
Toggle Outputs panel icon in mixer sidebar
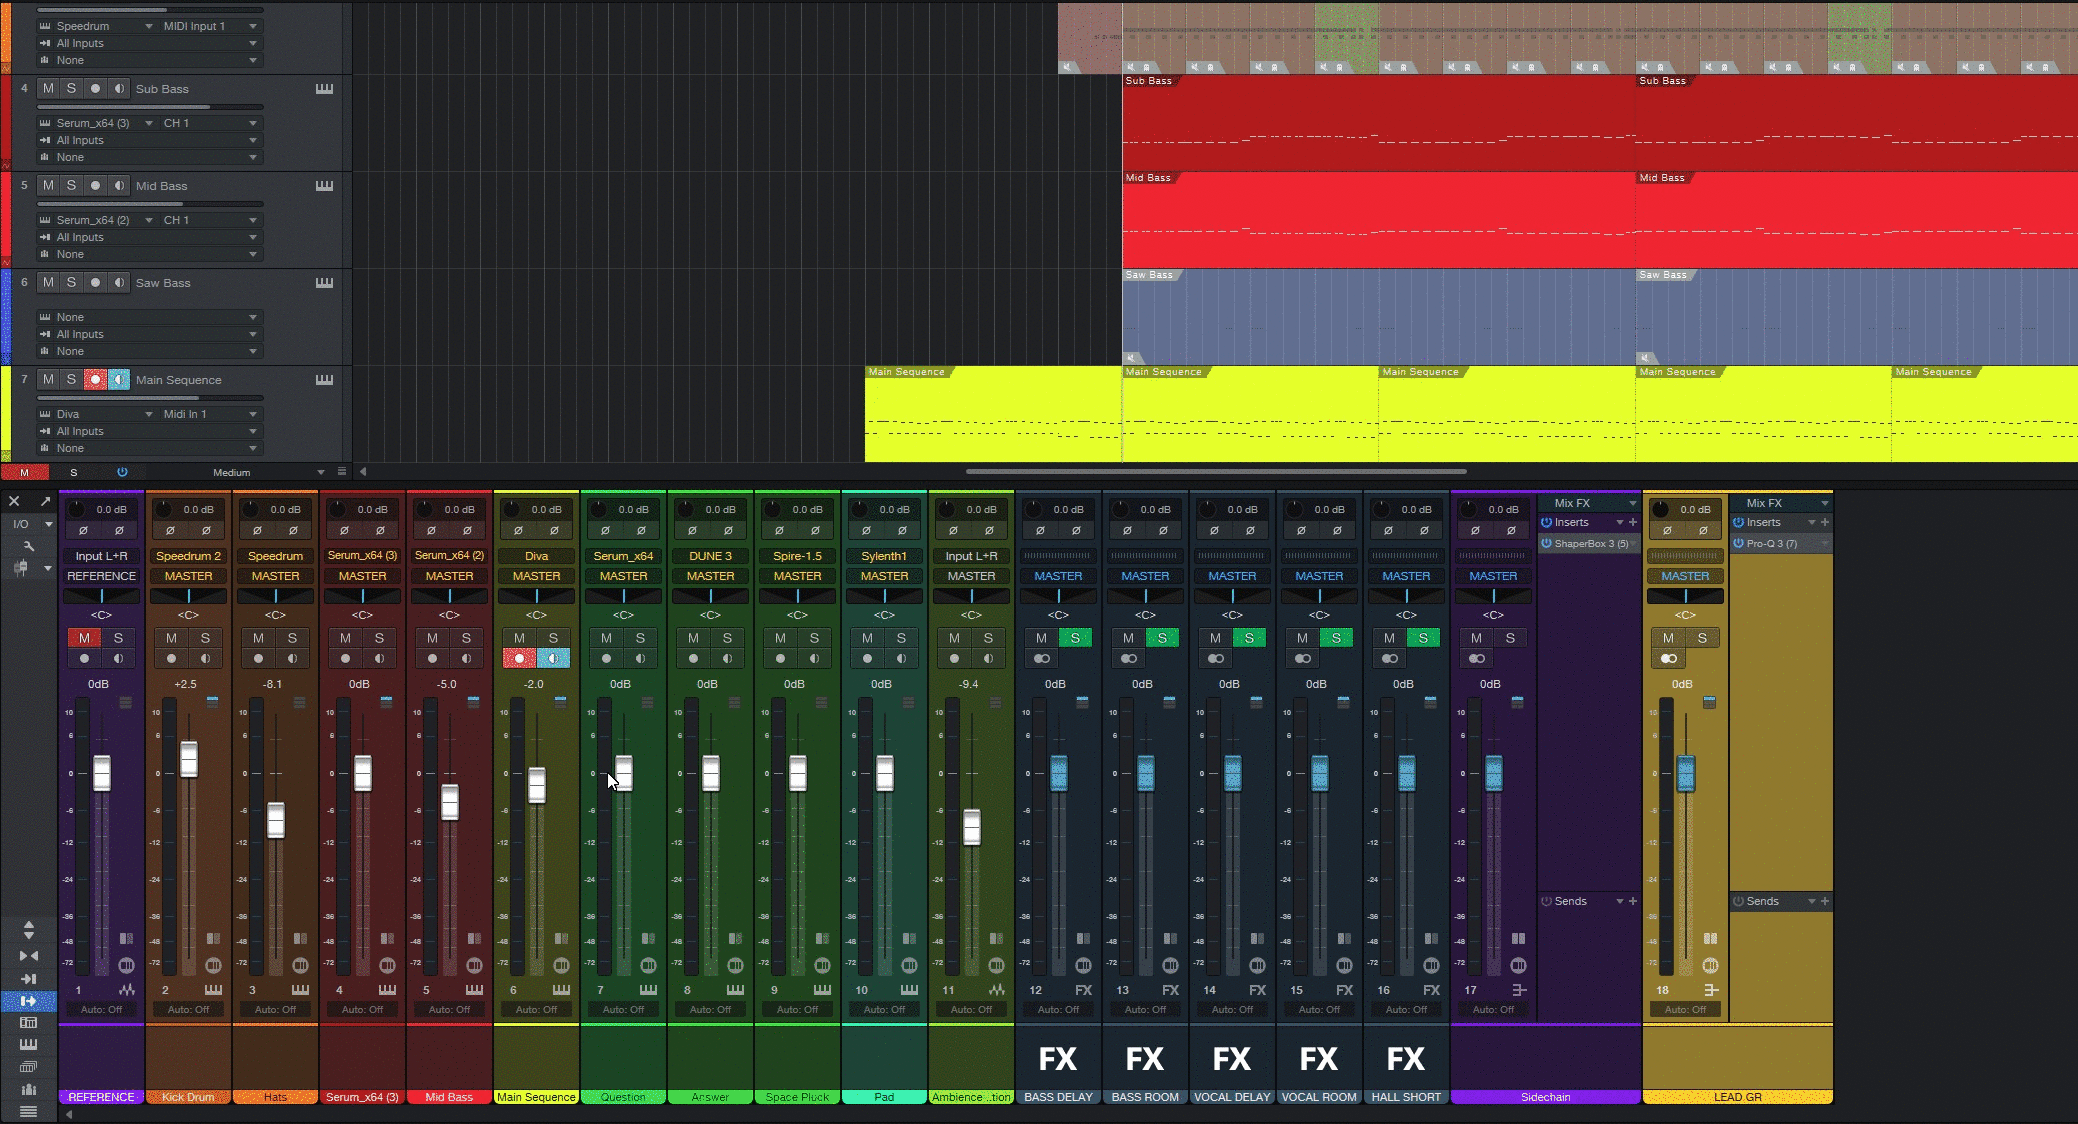28,1001
